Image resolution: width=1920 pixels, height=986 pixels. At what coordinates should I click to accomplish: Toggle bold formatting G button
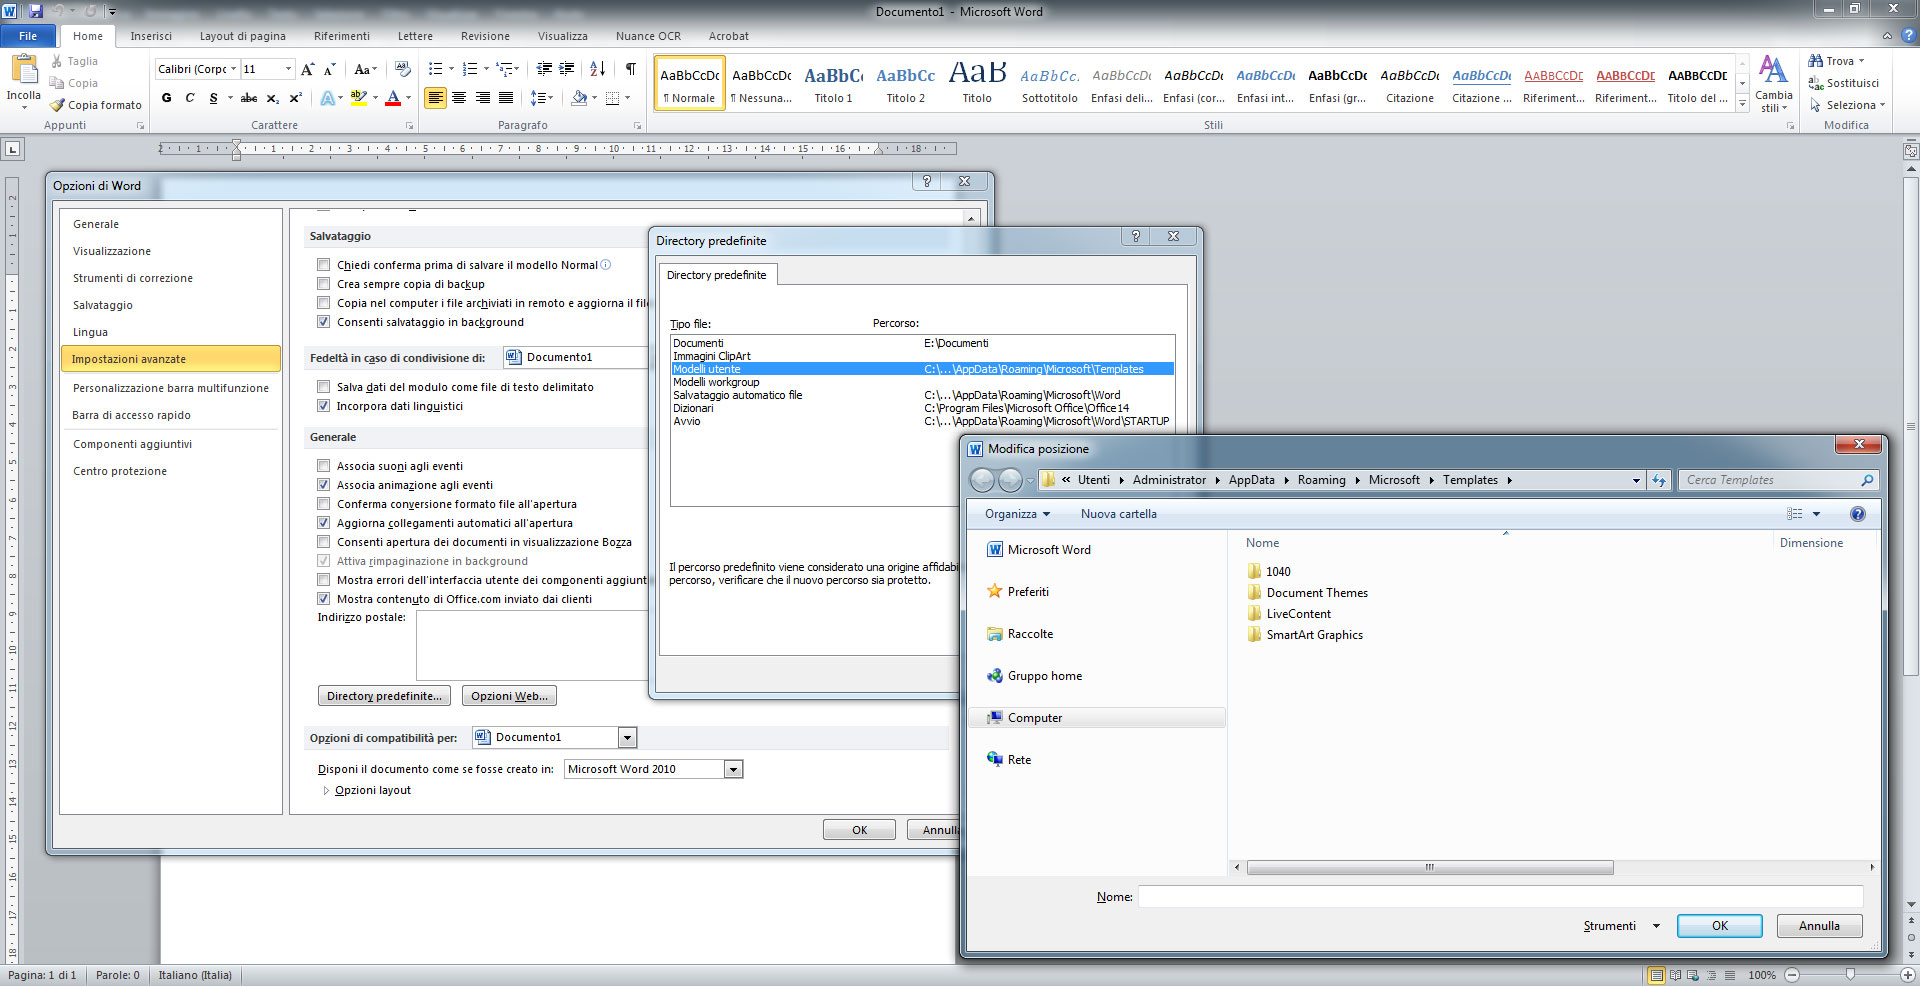pyautogui.click(x=166, y=98)
